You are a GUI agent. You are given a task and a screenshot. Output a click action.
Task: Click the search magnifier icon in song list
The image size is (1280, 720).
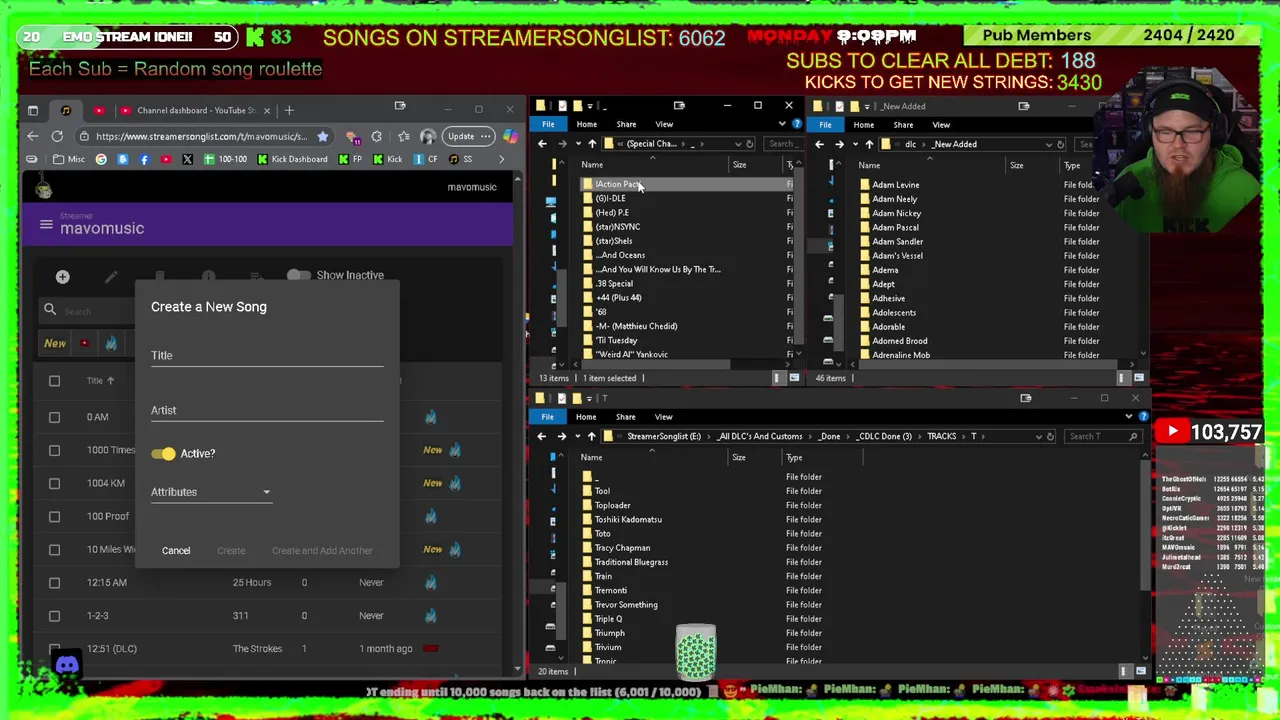click(x=50, y=310)
